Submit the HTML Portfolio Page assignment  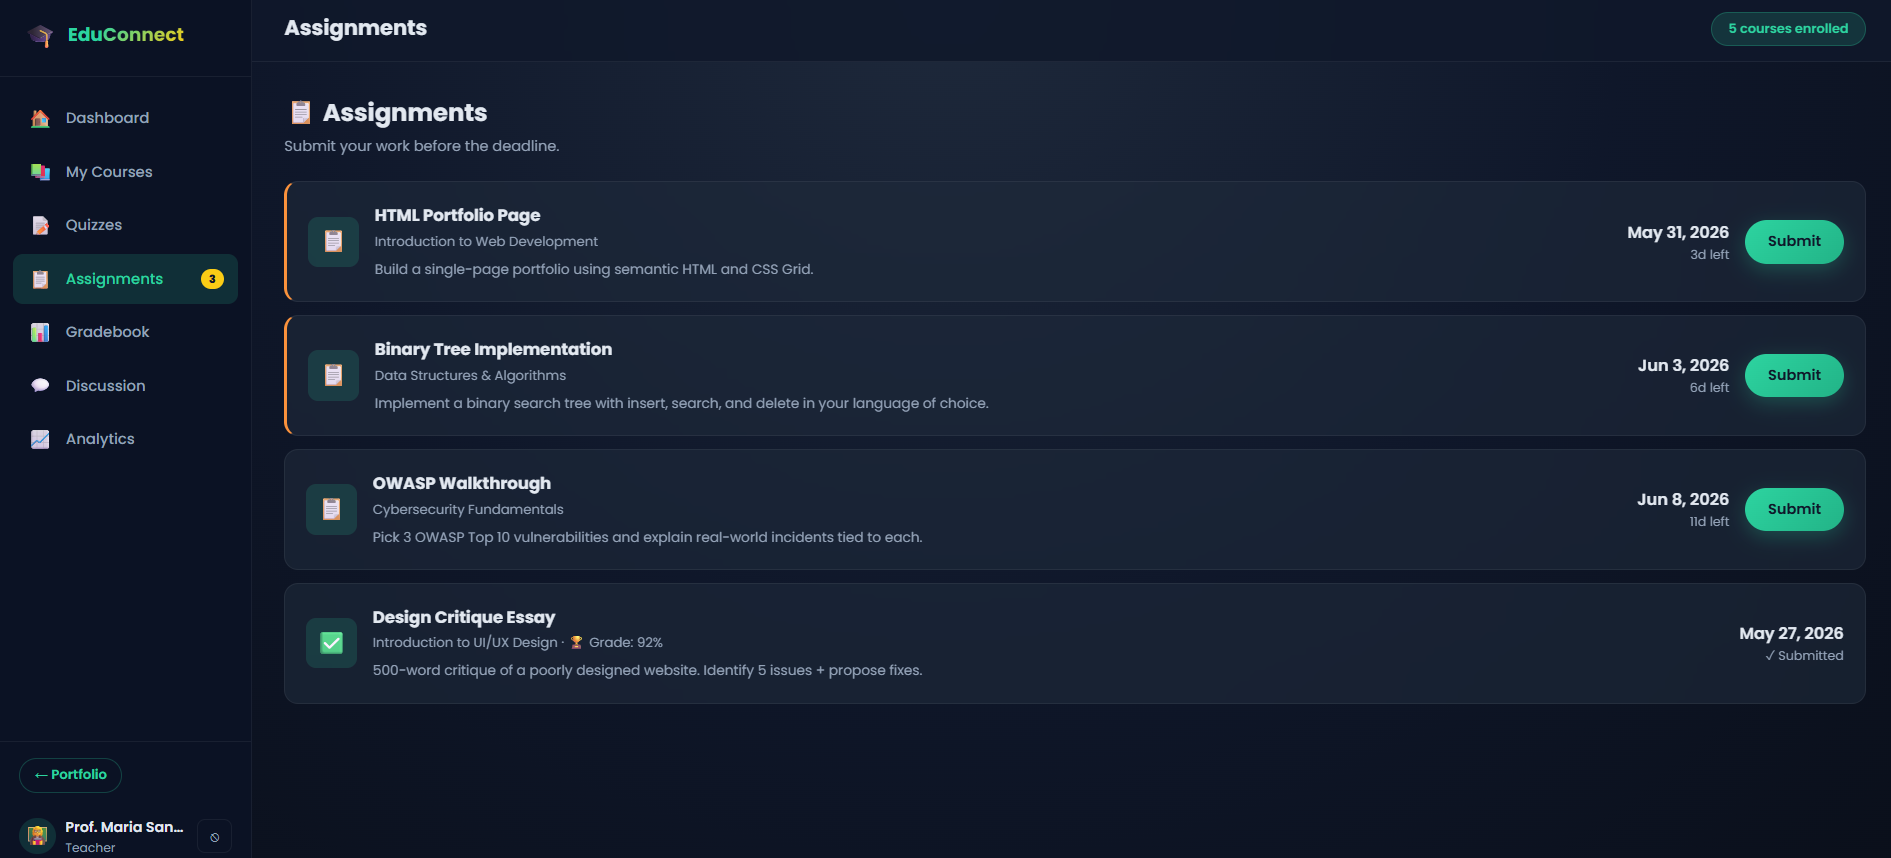coord(1794,241)
